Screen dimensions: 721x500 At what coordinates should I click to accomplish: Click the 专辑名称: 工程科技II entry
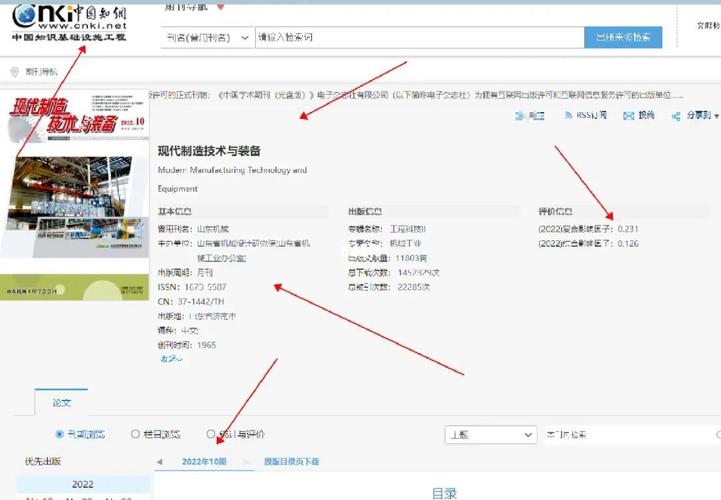click(x=387, y=229)
